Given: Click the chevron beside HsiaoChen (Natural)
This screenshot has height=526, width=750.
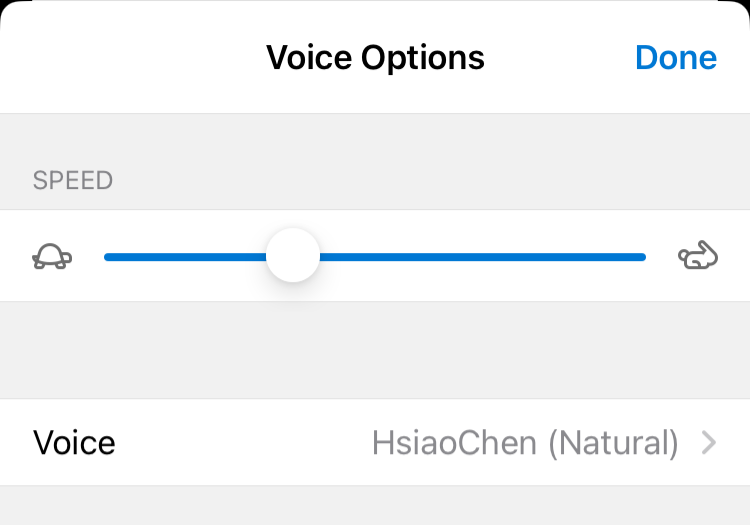Looking at the screenshot, I should pos(709,442).
